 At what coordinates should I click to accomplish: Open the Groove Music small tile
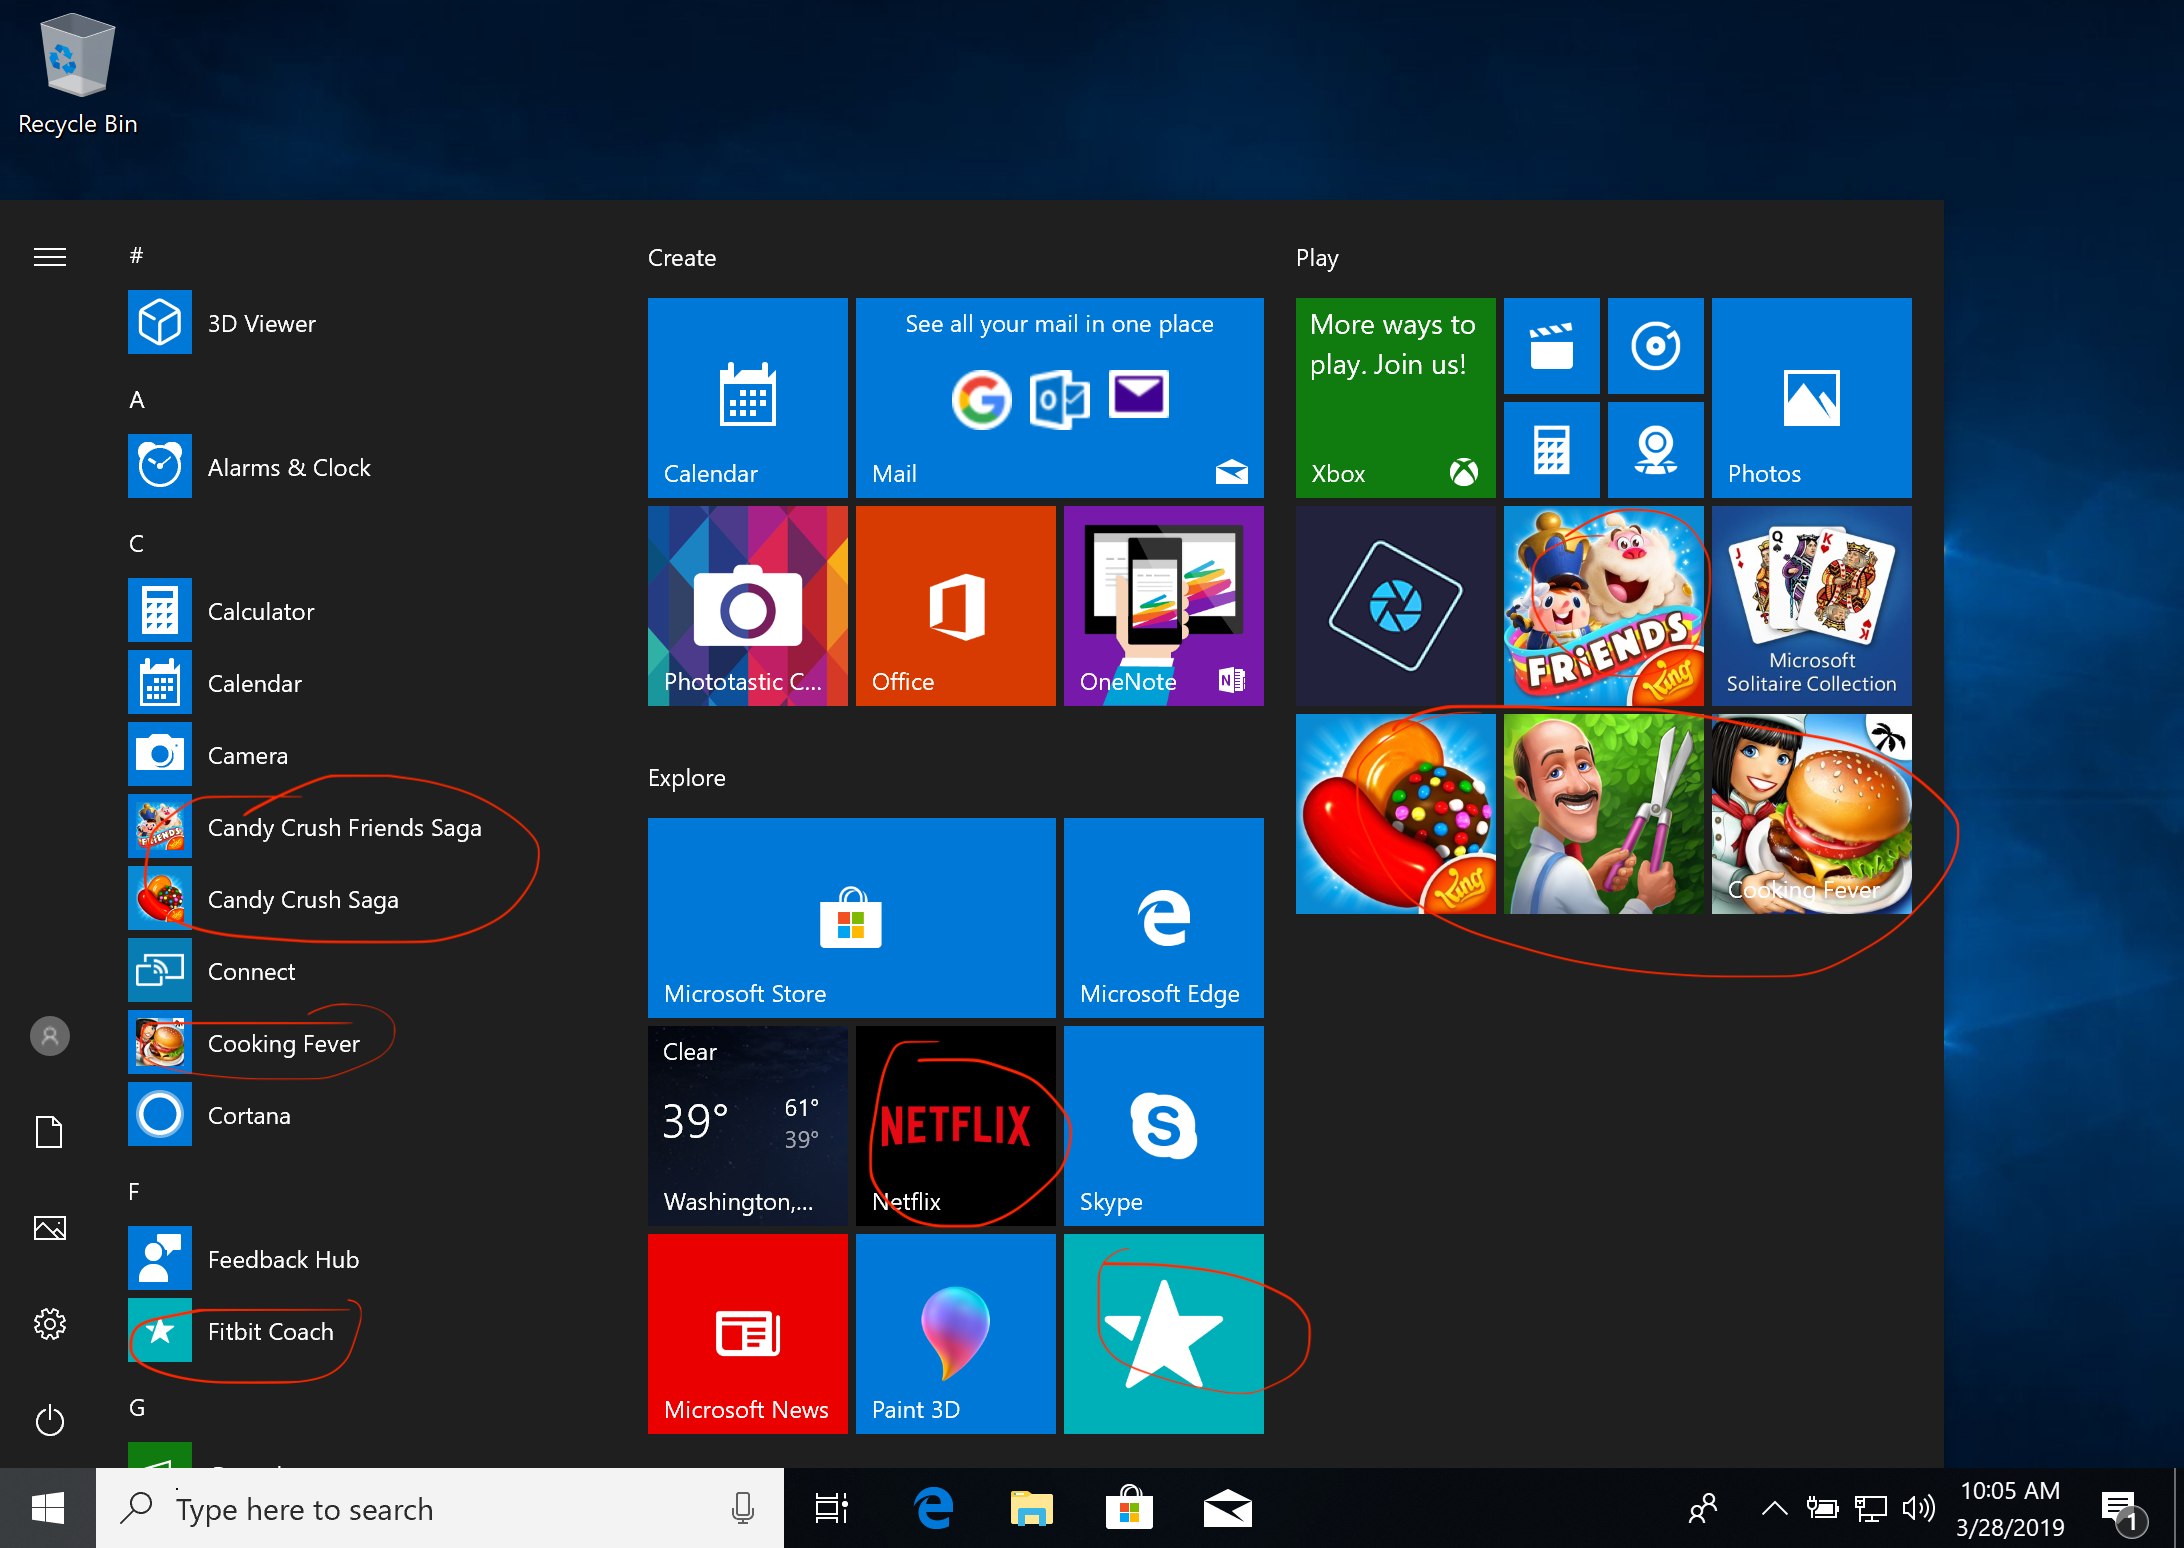pos(1655,346)
